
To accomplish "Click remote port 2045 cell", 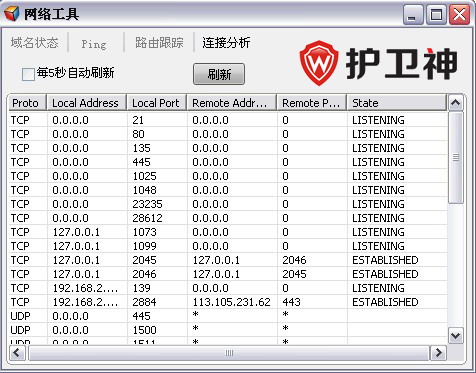I will pyautogui.click(x=294, y=274).
